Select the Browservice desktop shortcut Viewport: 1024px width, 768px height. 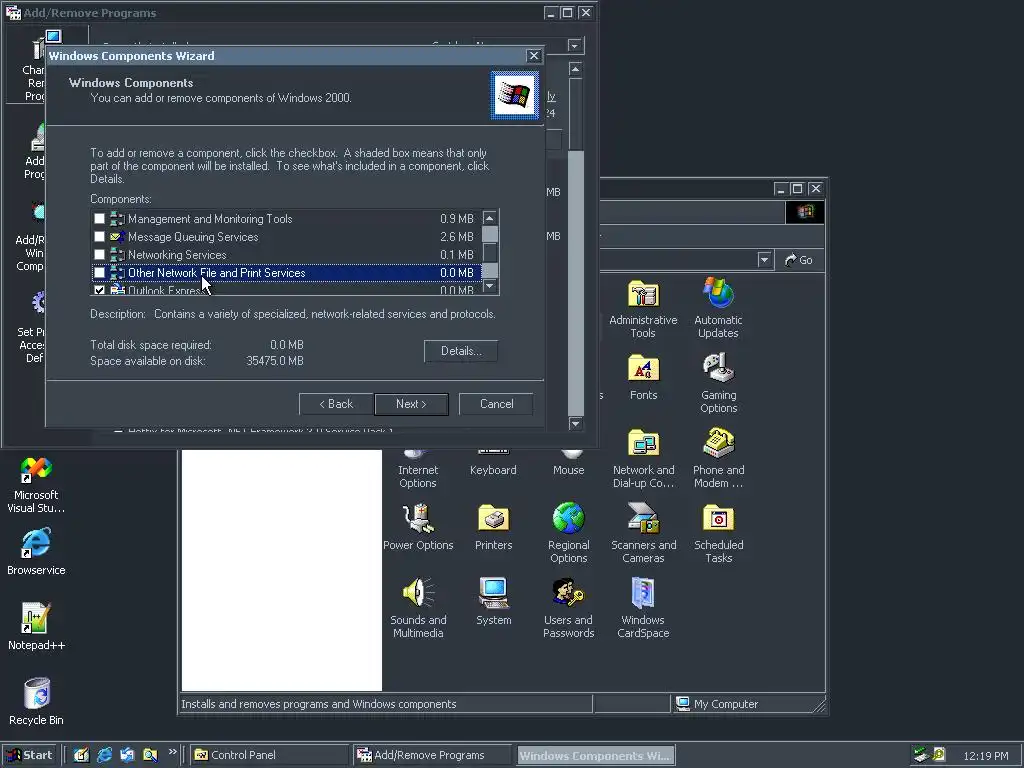[36, 552]
